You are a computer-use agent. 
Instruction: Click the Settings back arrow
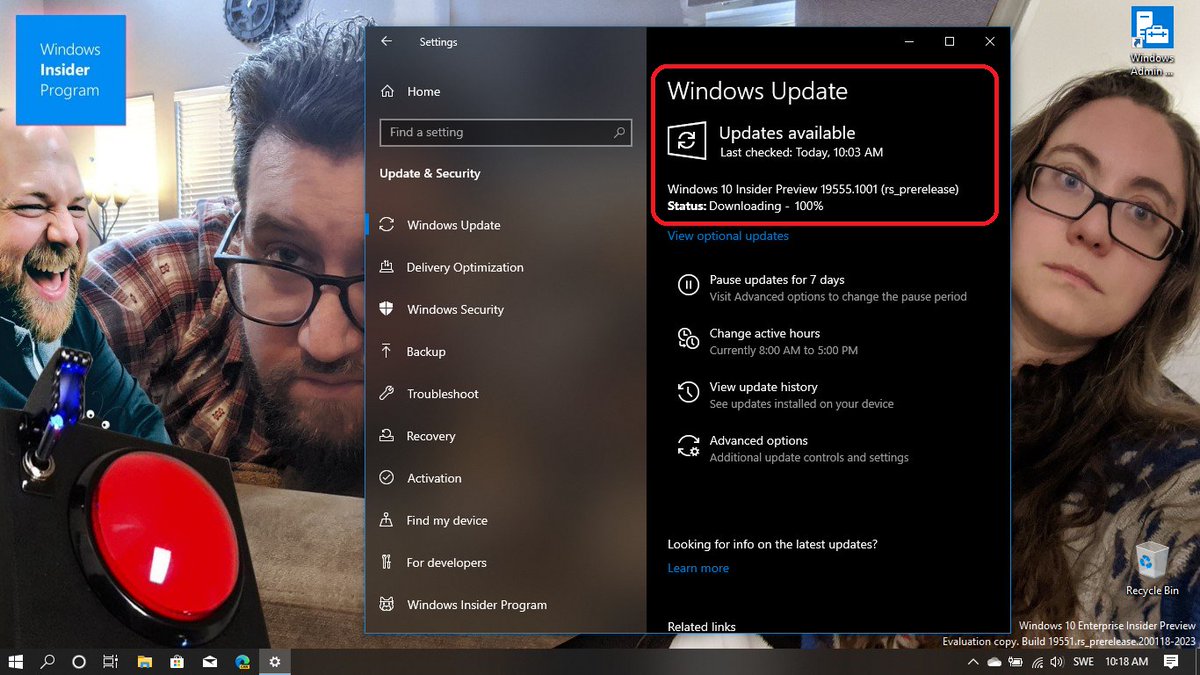(x=387, y=42)
